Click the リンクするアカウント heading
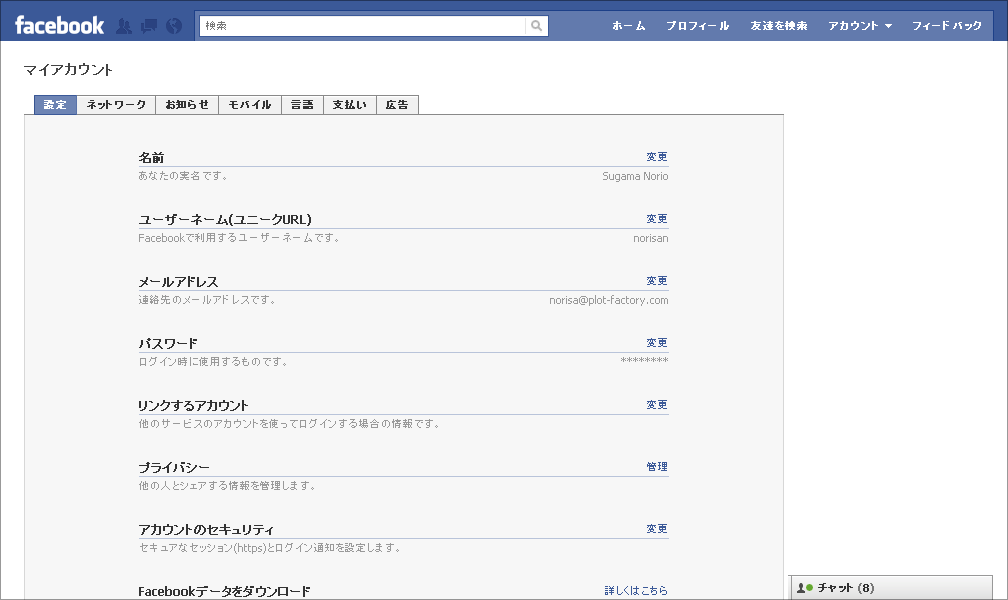Image resolution: width=1008 pixels, height=600 pixels. 193,406
